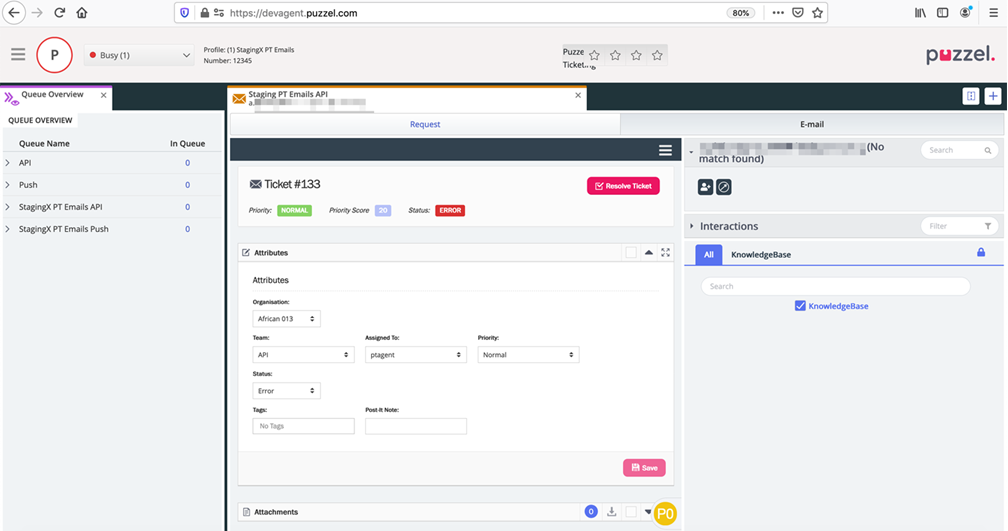Screen dimensions: 1008x531
Task: Click the plus icon to add tab
Action: point(992,96)
